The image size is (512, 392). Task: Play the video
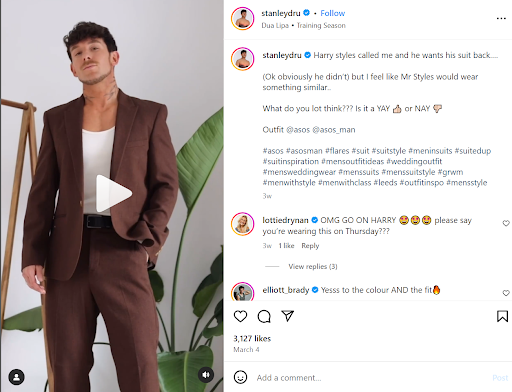click(114, 194)
